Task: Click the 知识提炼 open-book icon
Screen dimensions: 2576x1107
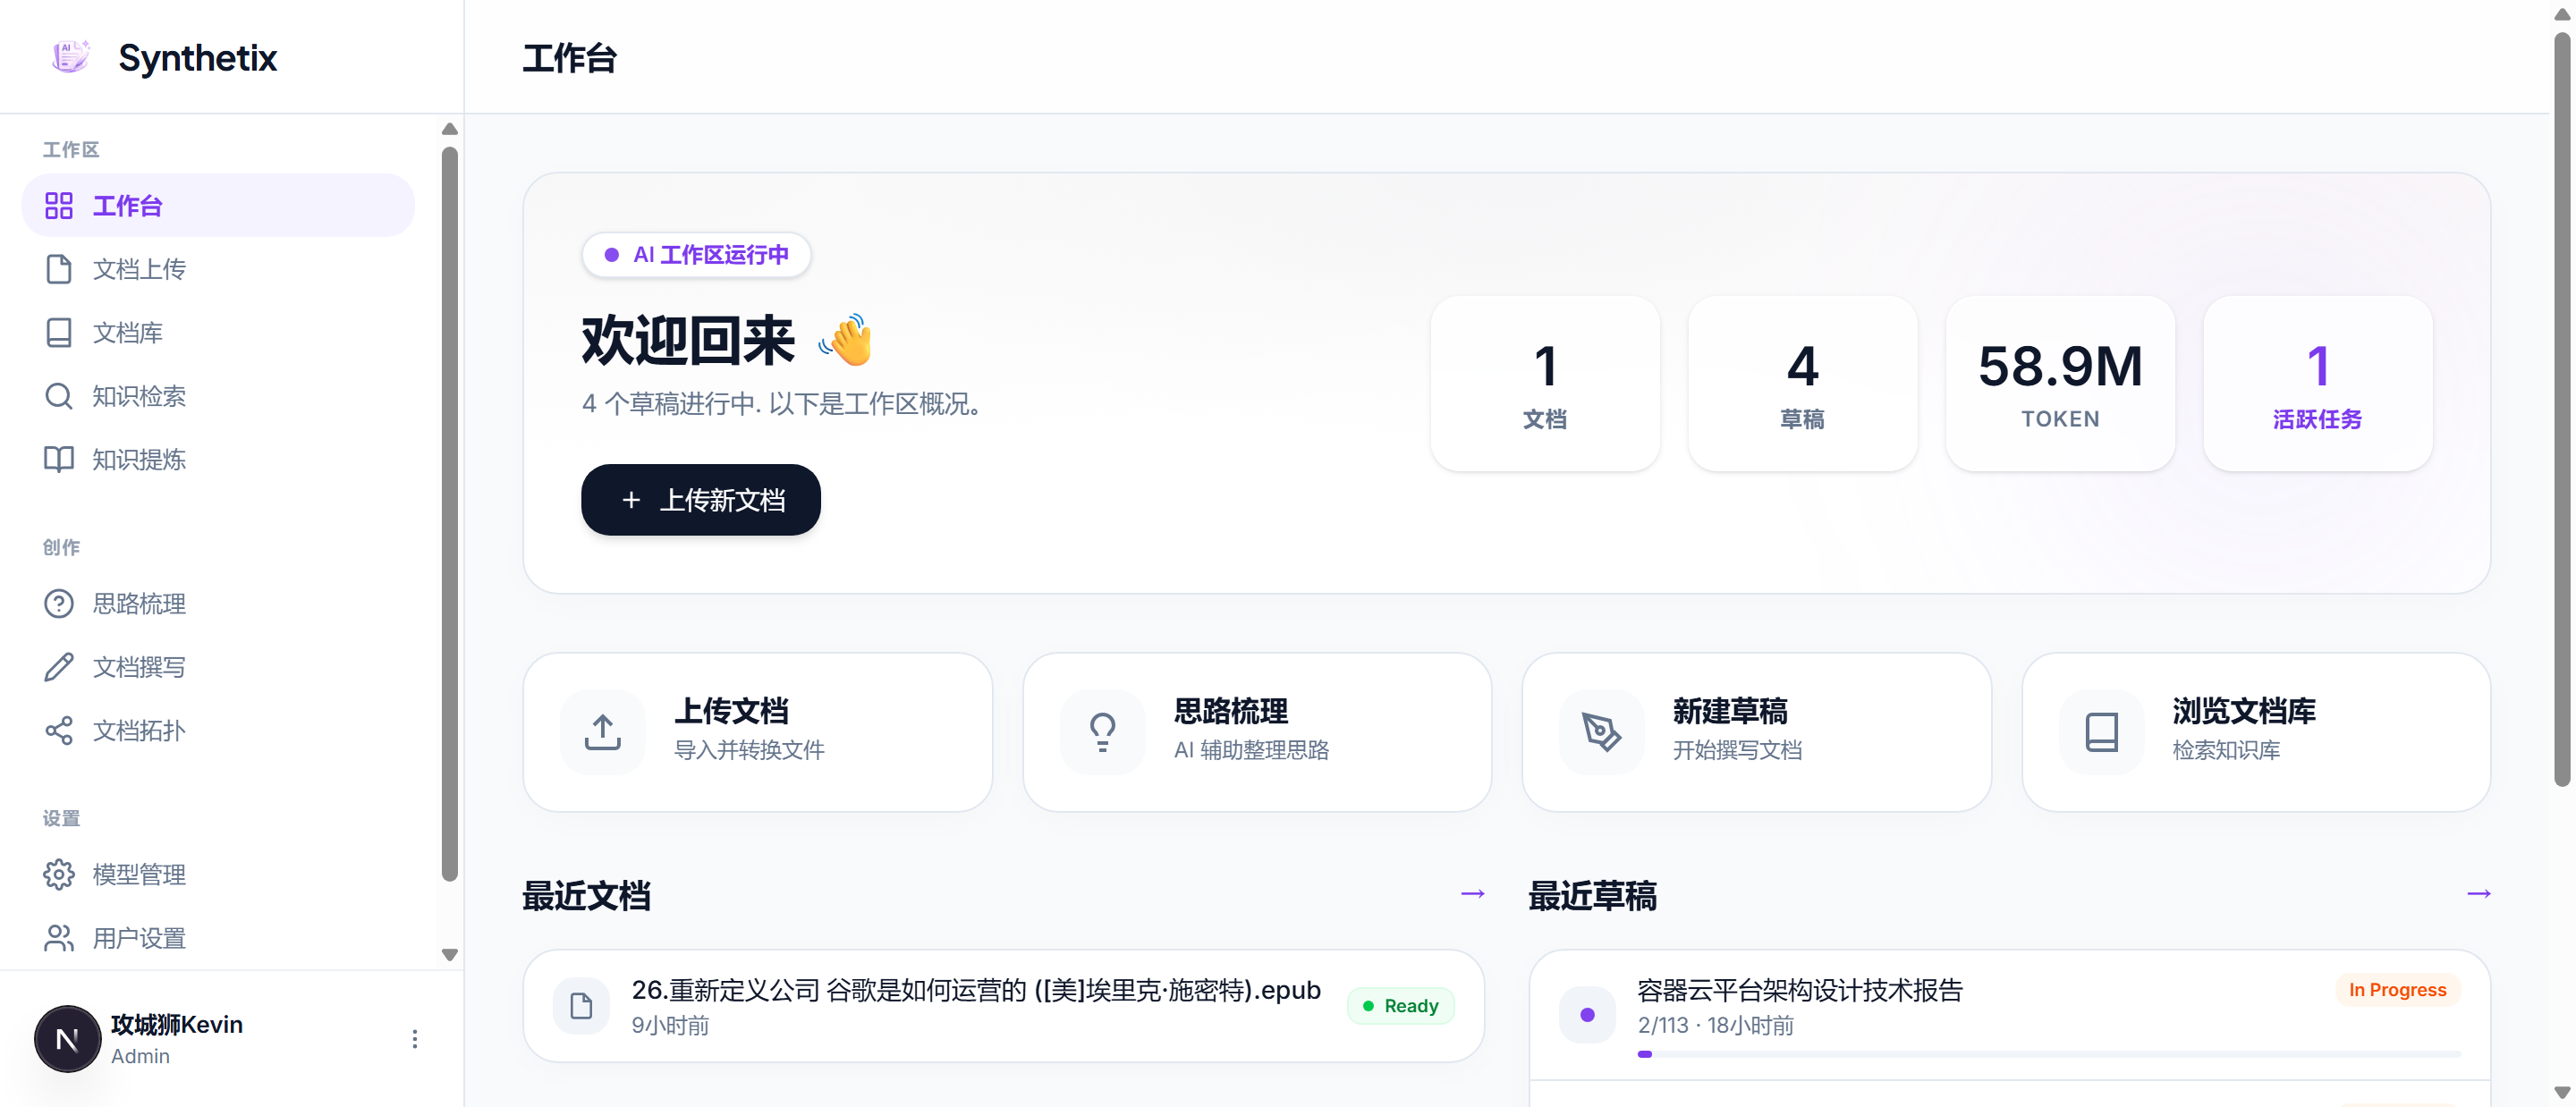Action: click(x=59, y=459)
